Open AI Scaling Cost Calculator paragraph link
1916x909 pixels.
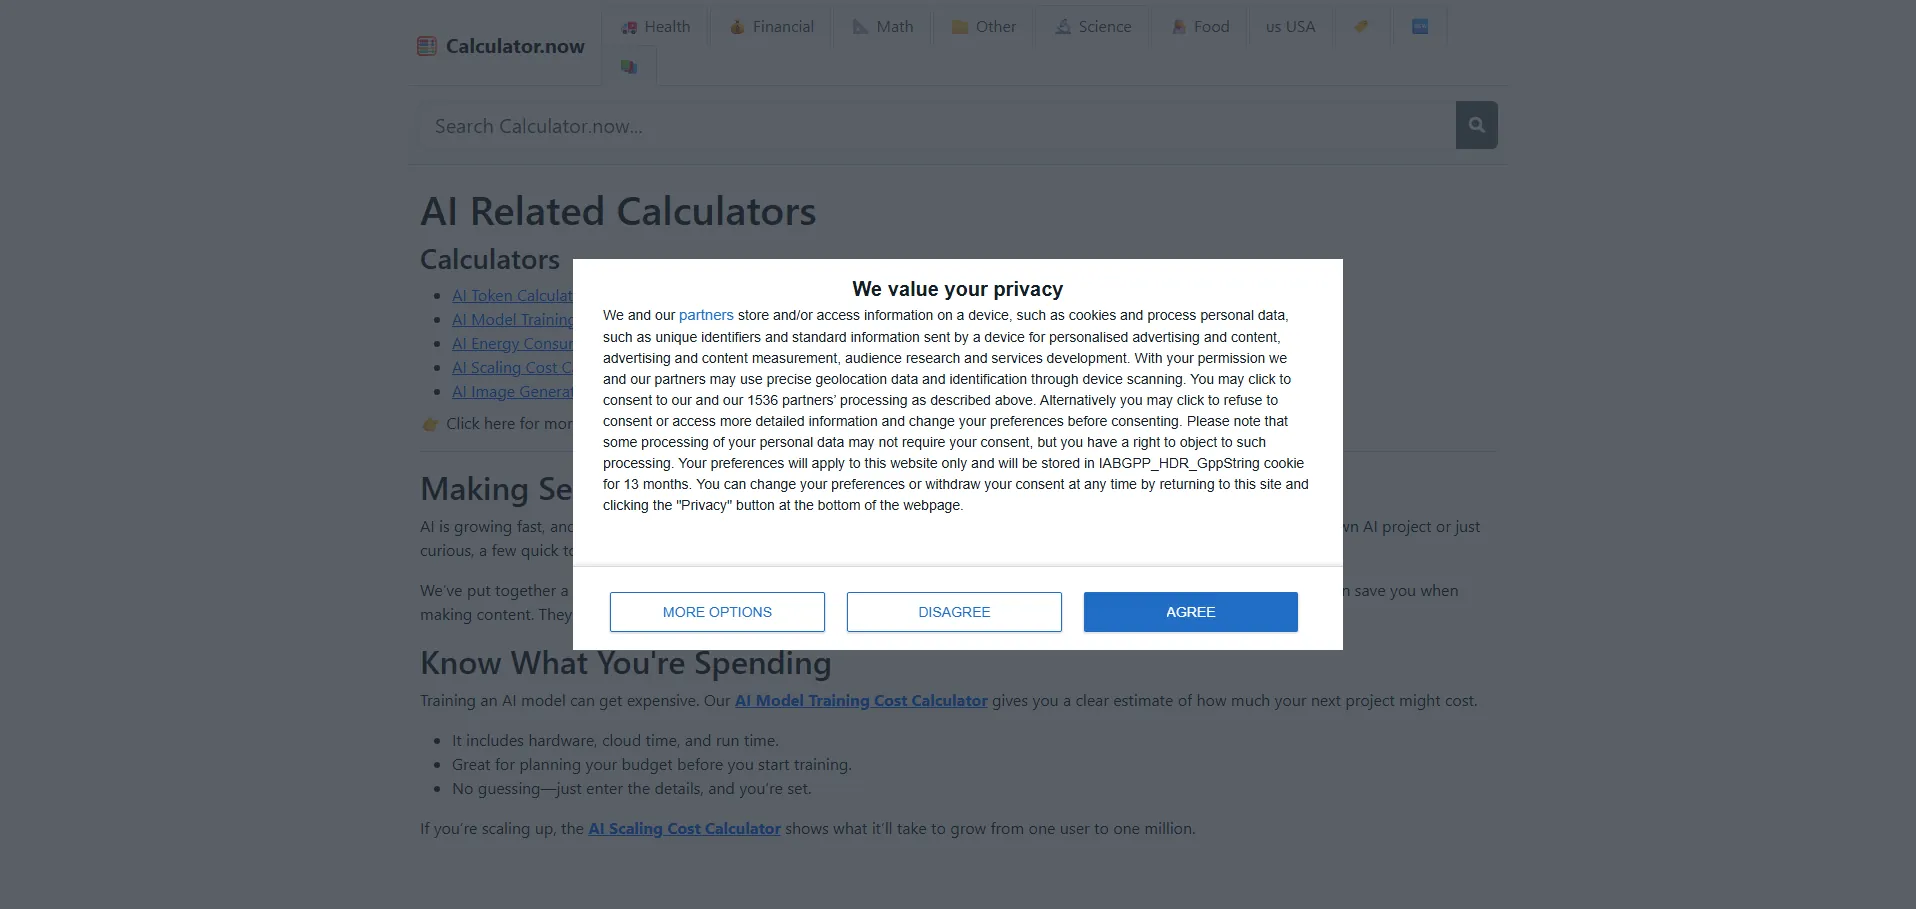684,829
